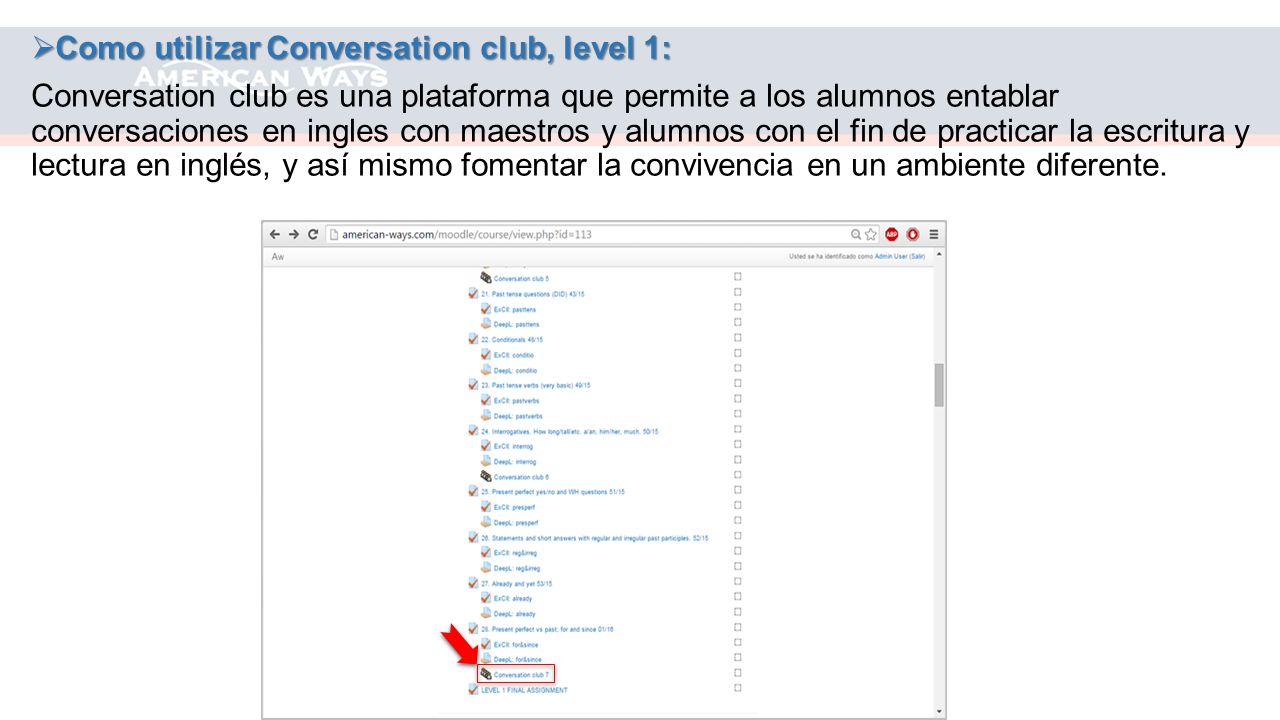Click the chat icon beside Conversation club 6
The image size is (1280, 720).
coord(486,477)
